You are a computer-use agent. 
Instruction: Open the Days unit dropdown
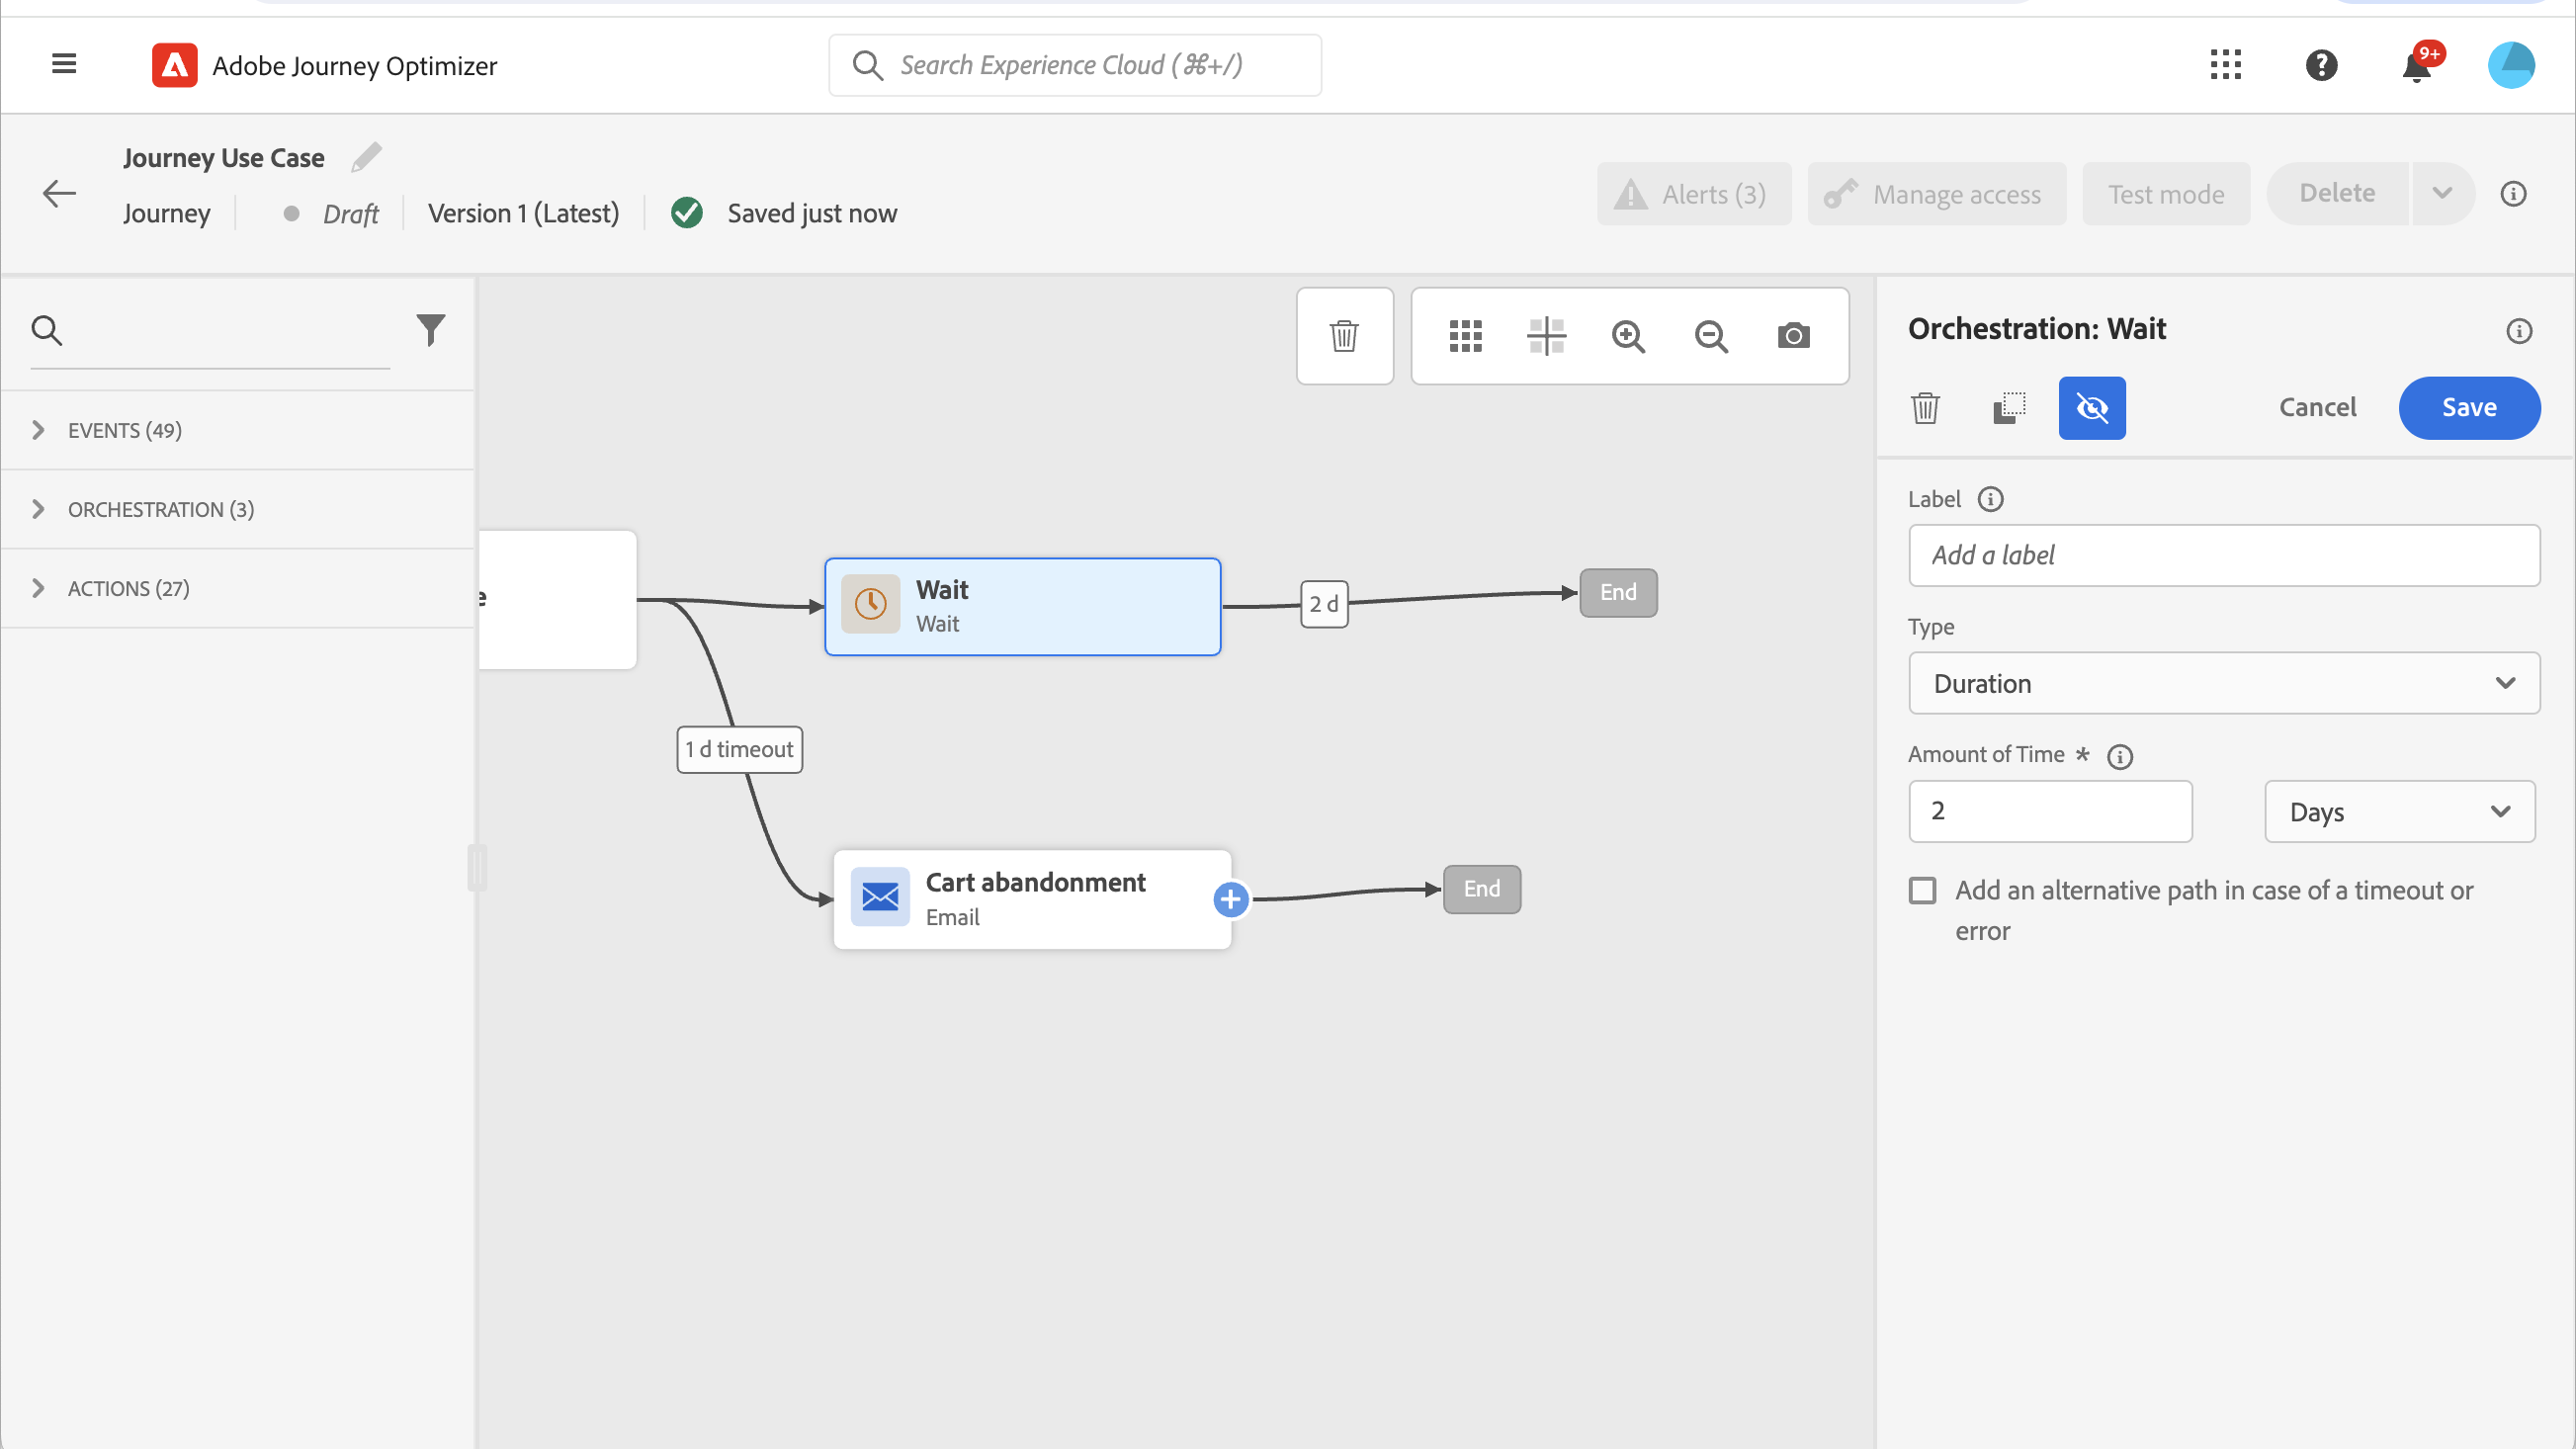[2398, 811]
